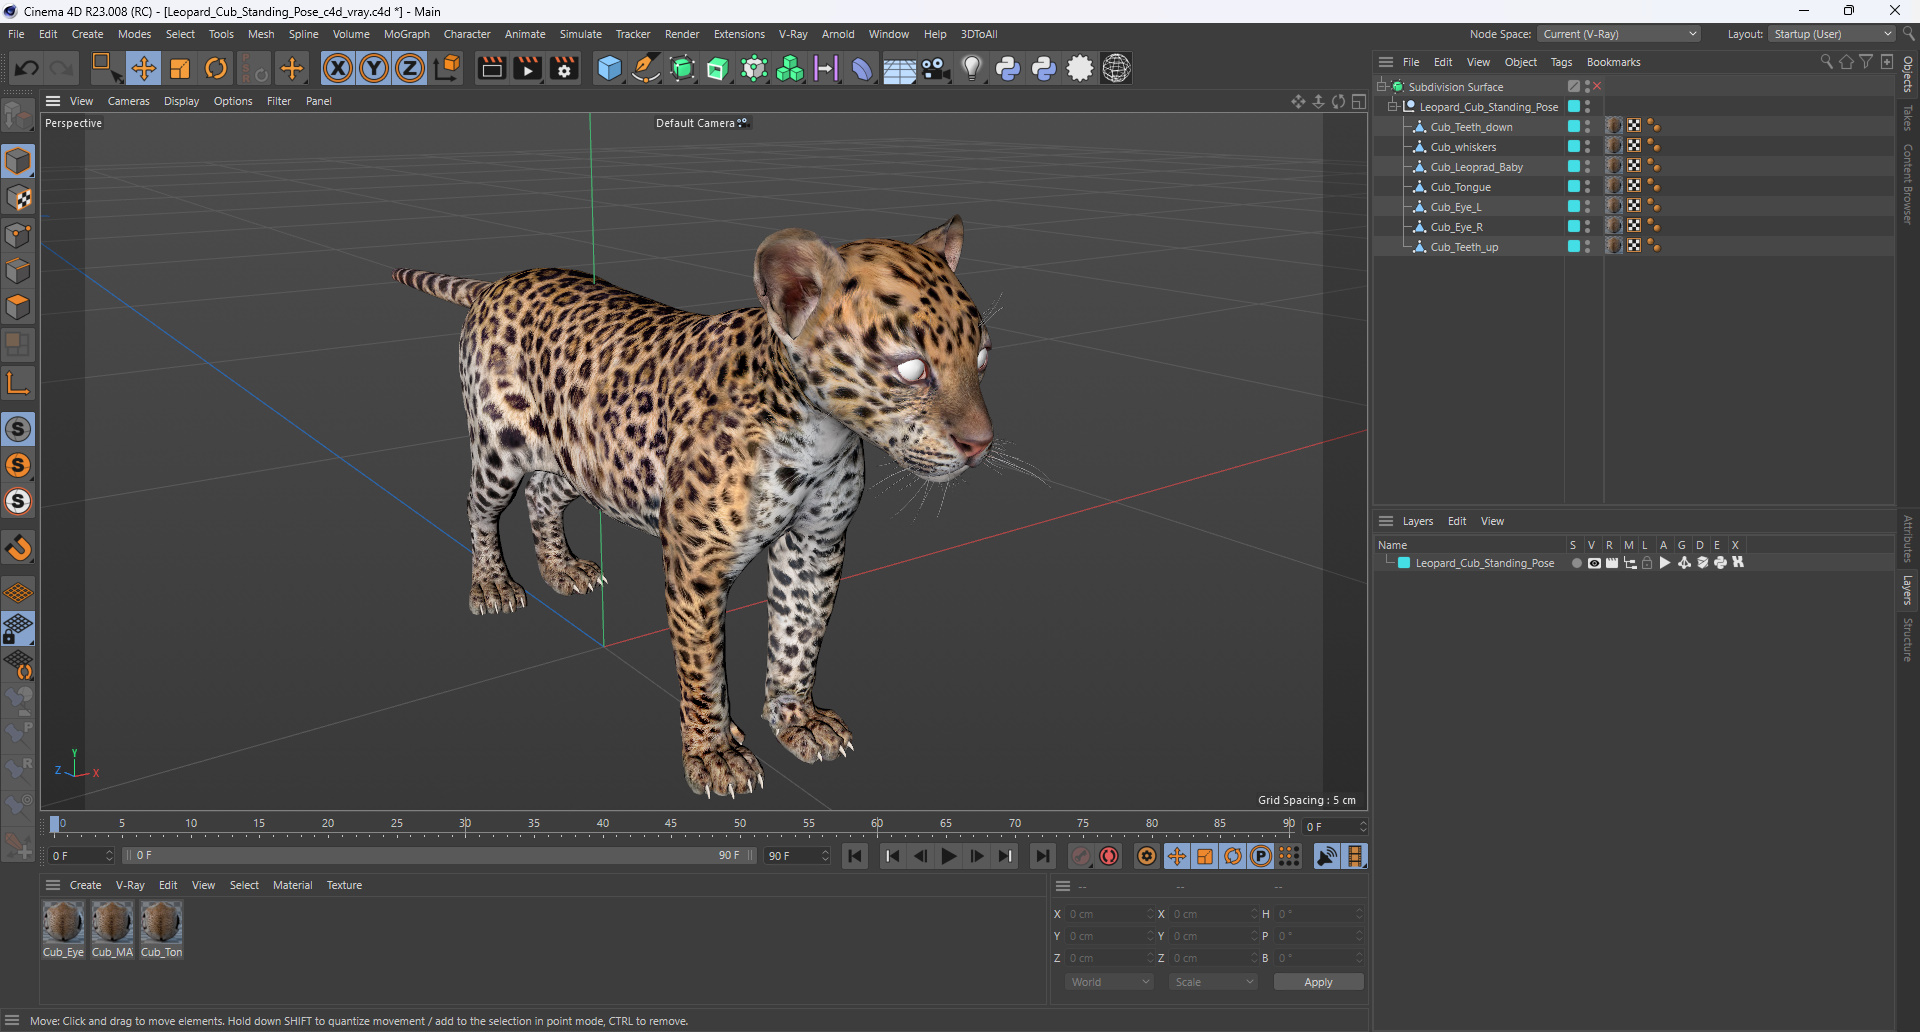
Task: Open Texture menu in material manager
Action: 344,885
